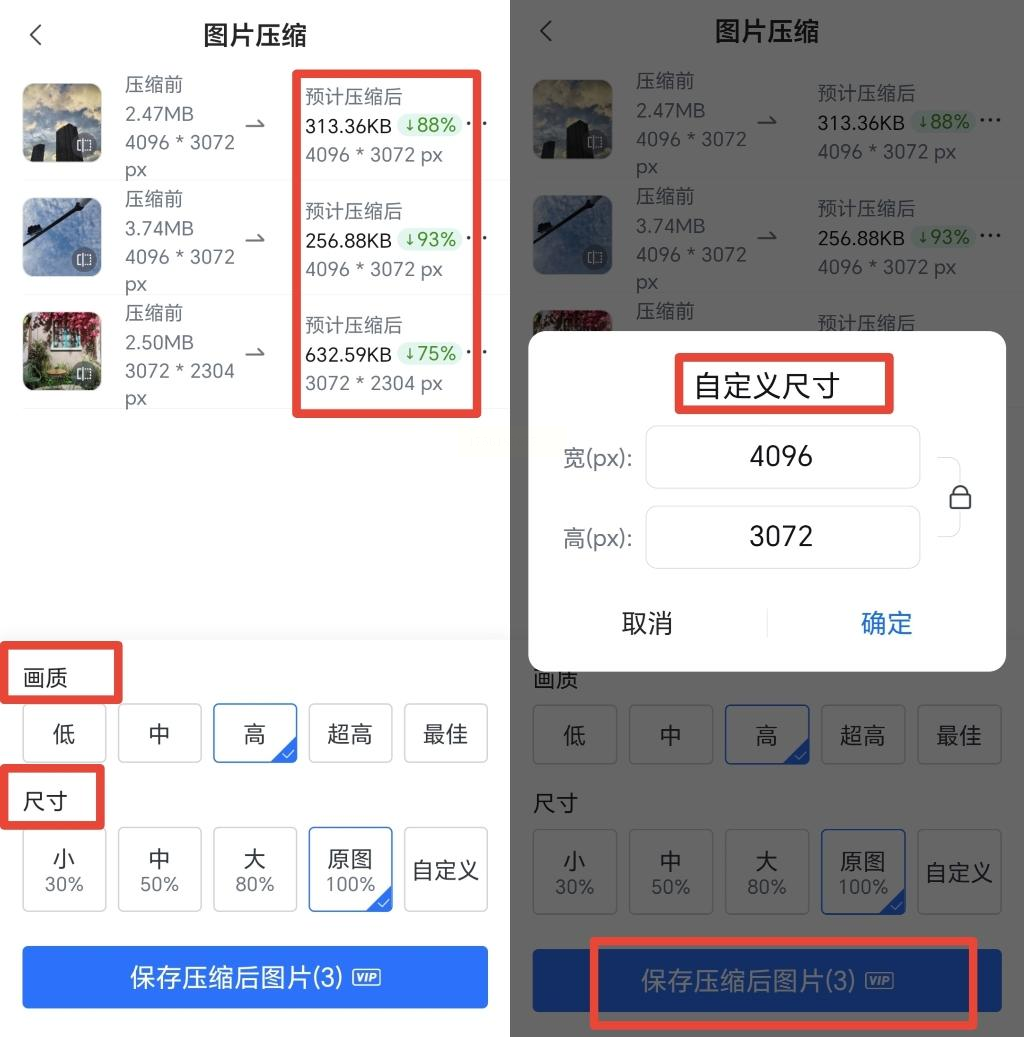
Task: Select 超高 image quality on left screen
Action: 350,733
